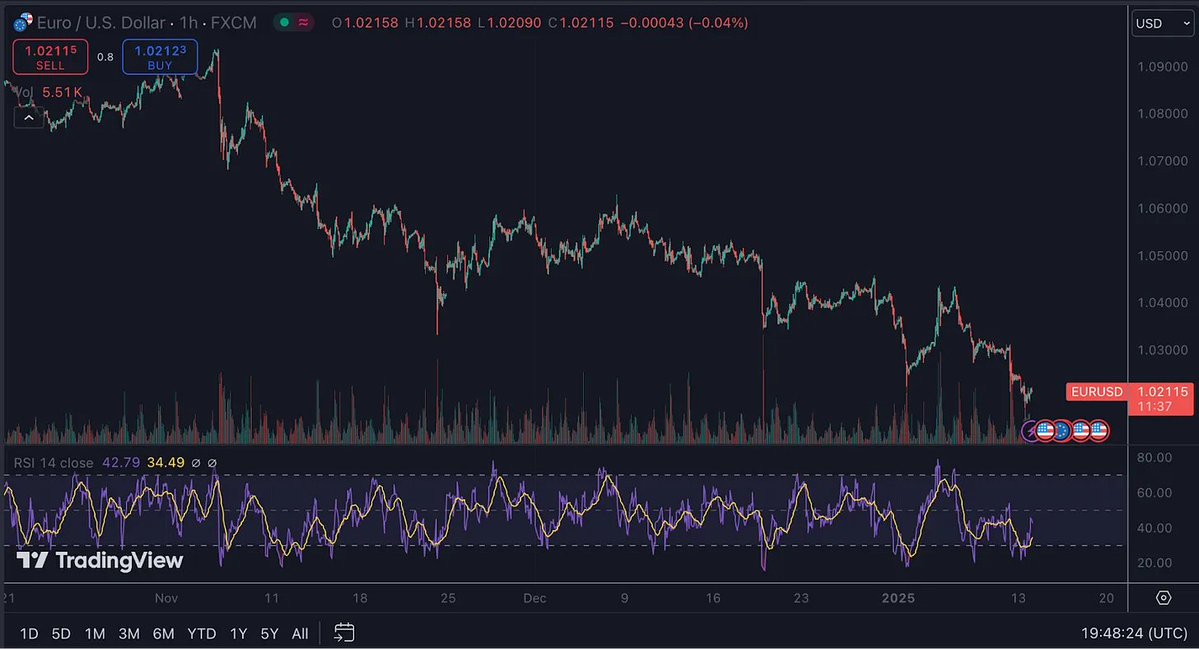Collapse indicator legend with chevron arrow

(28, 117)
